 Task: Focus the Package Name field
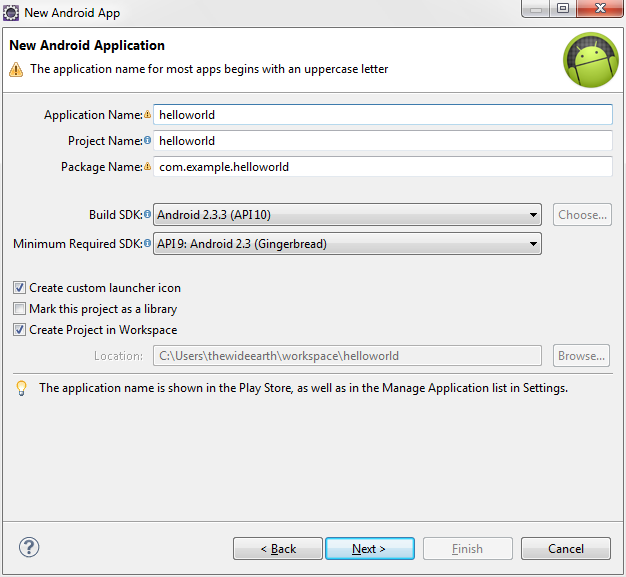(x=383, y=167)
